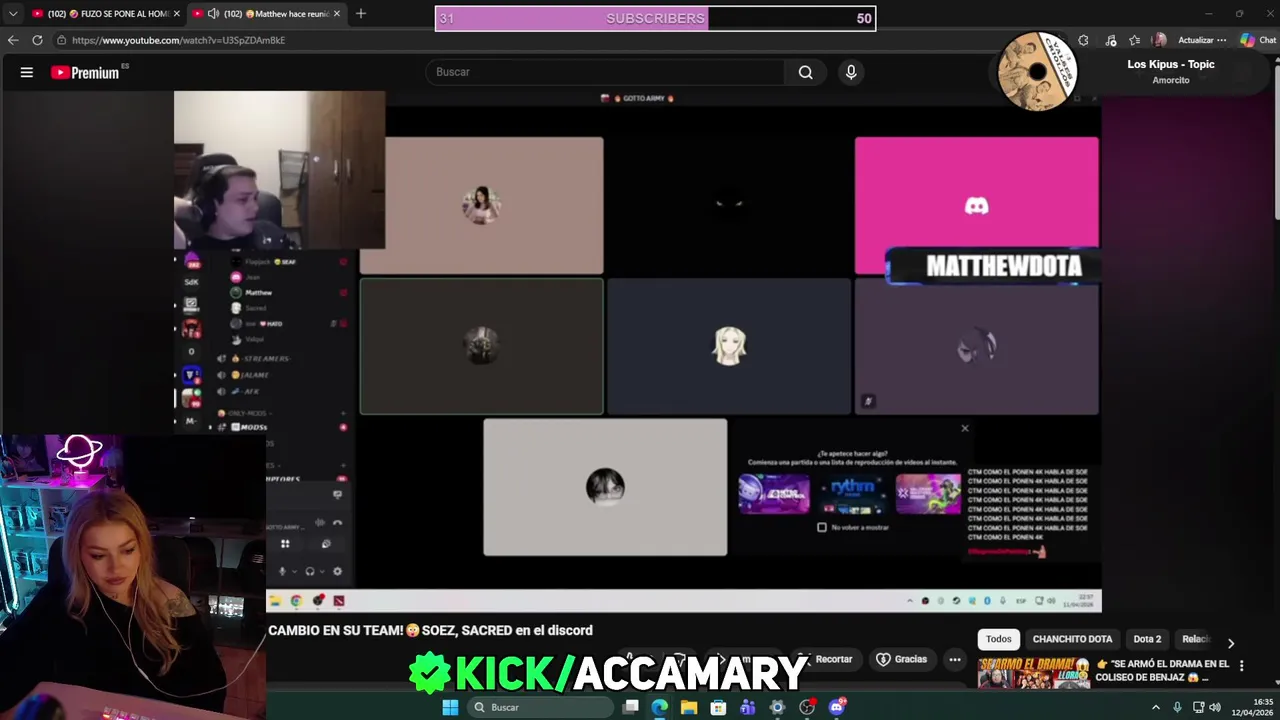The image size is (1280, 720).
Task: Open the YouTube hamburger guide menu
Action: [27, 72]
